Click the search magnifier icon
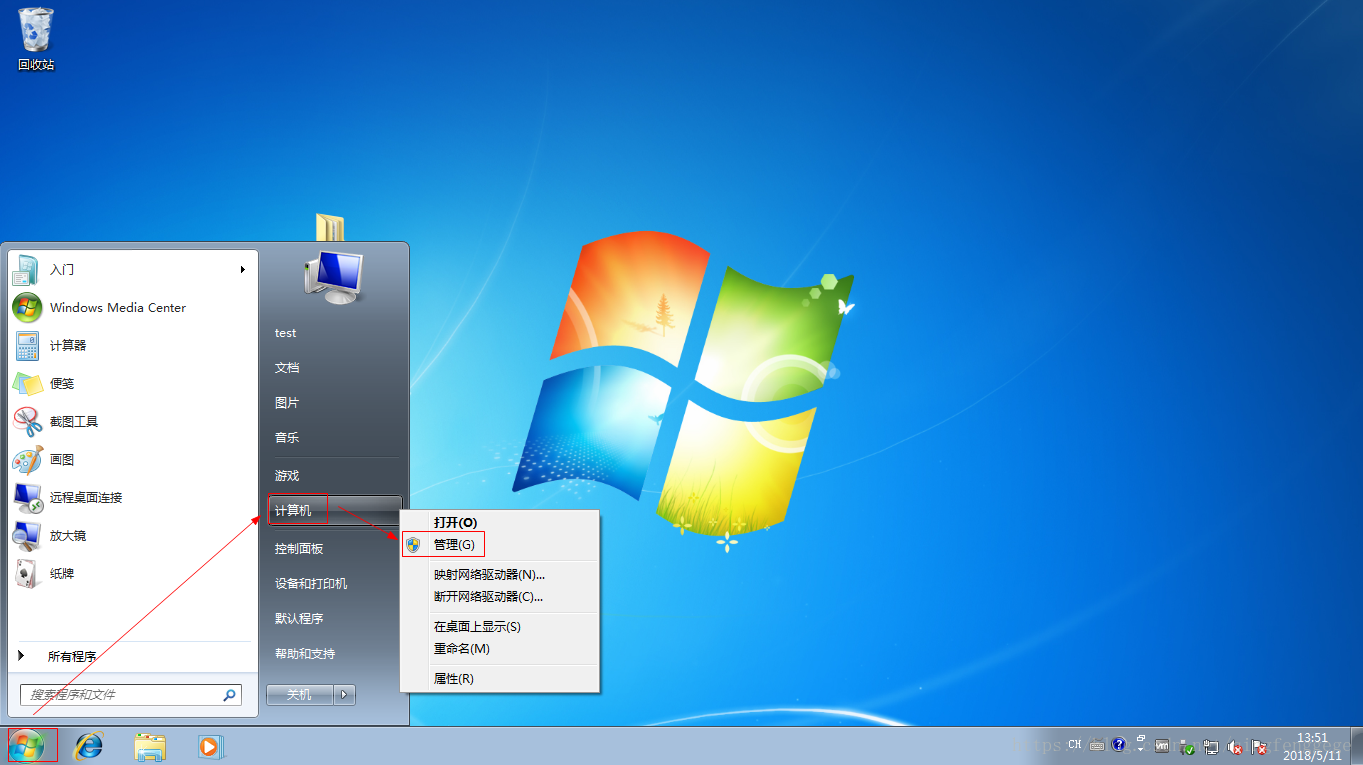Screen dimensions: 1363x765 (229, 694)
